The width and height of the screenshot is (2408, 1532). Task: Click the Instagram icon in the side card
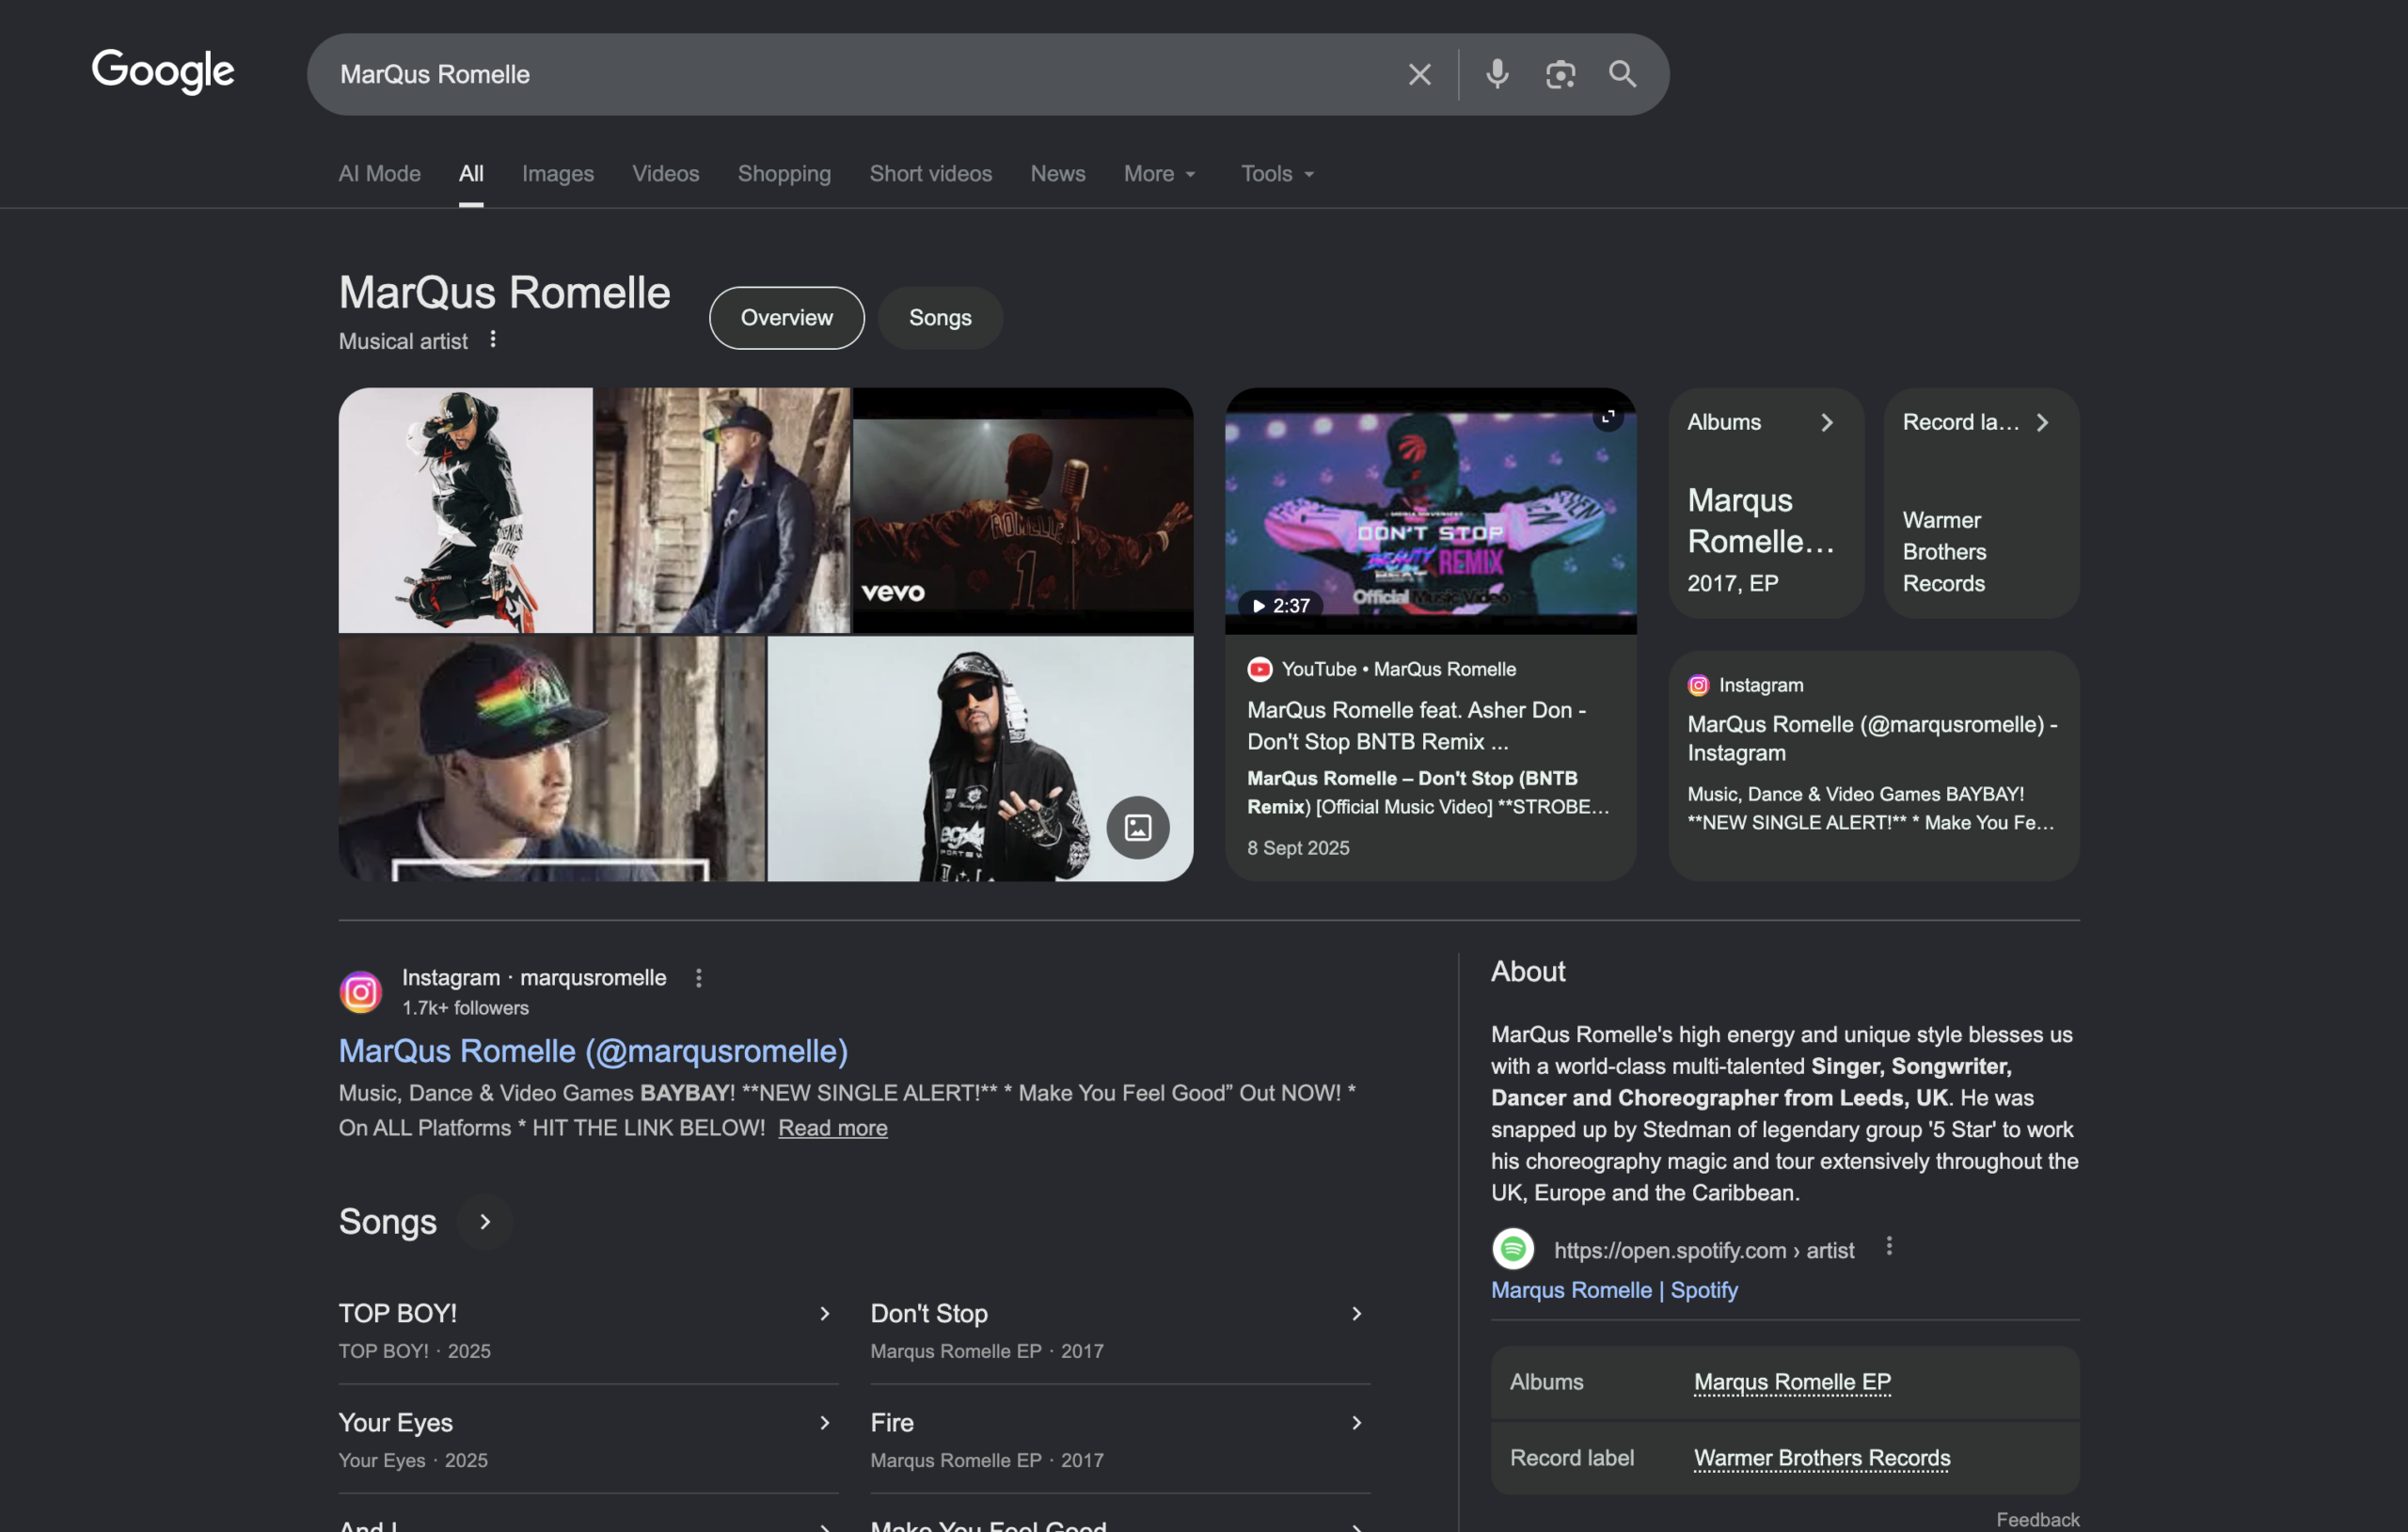1699,686
